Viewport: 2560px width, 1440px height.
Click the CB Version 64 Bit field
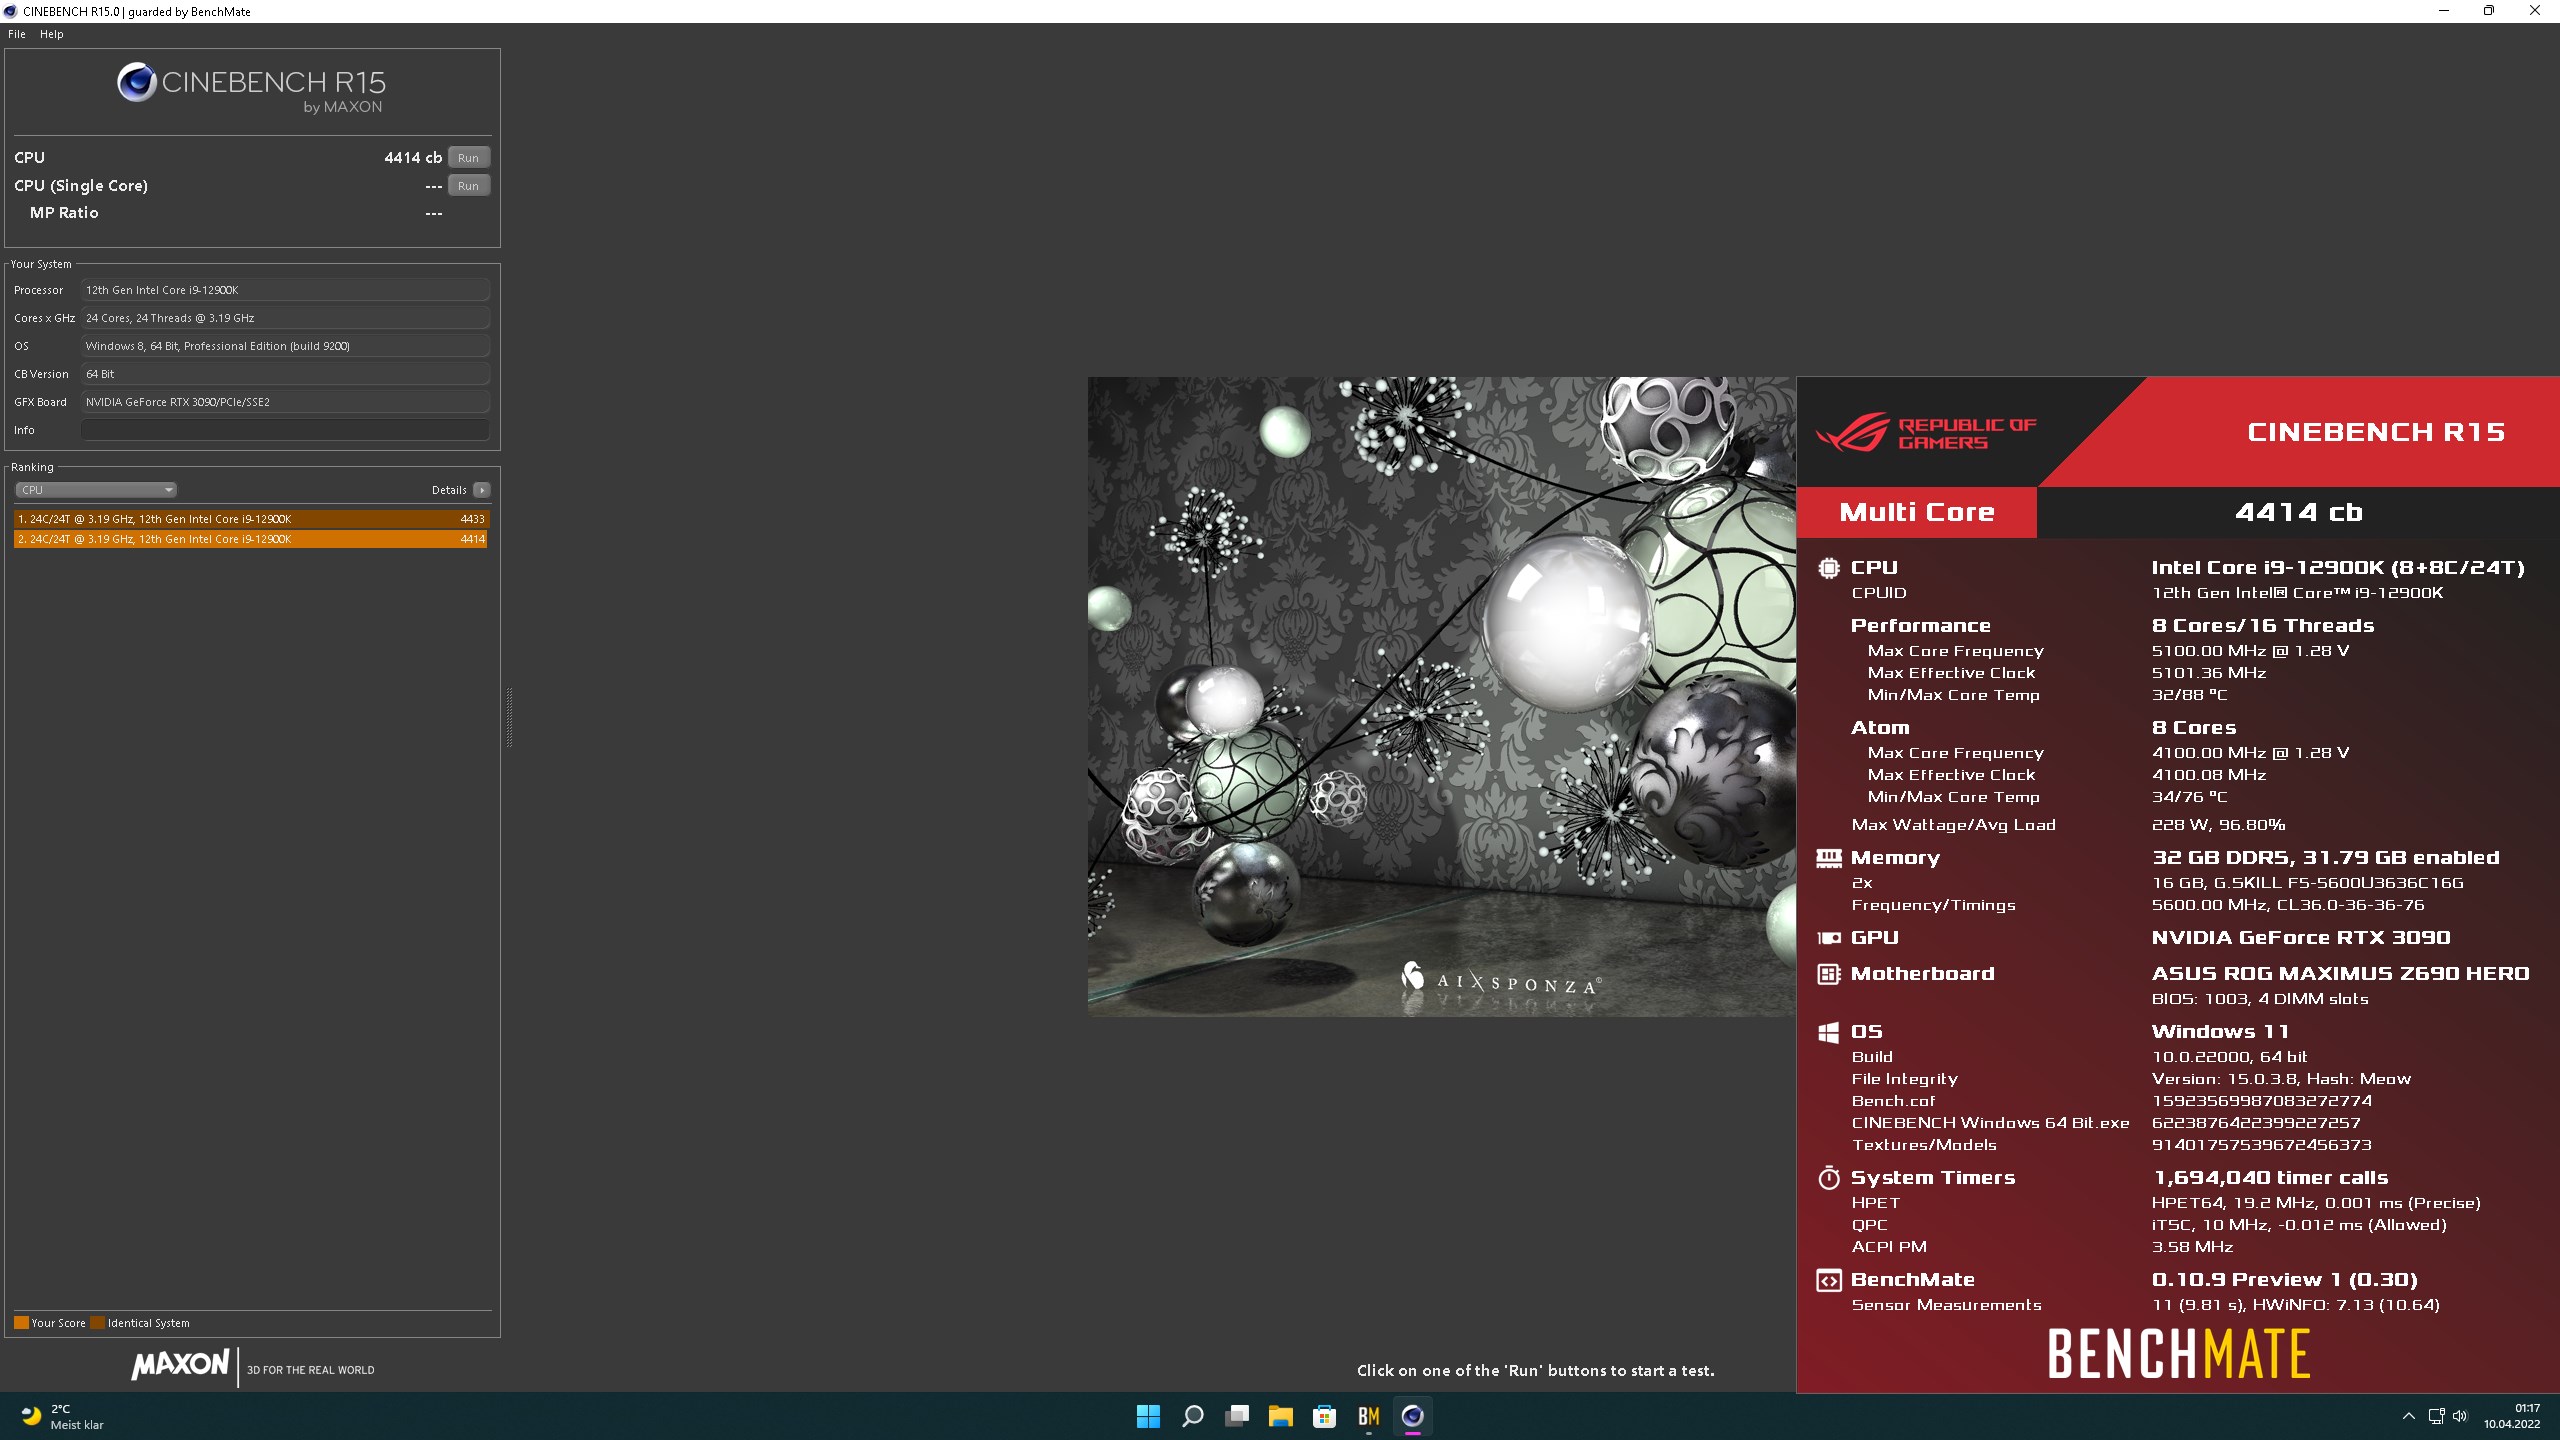(x=285, y=374)
